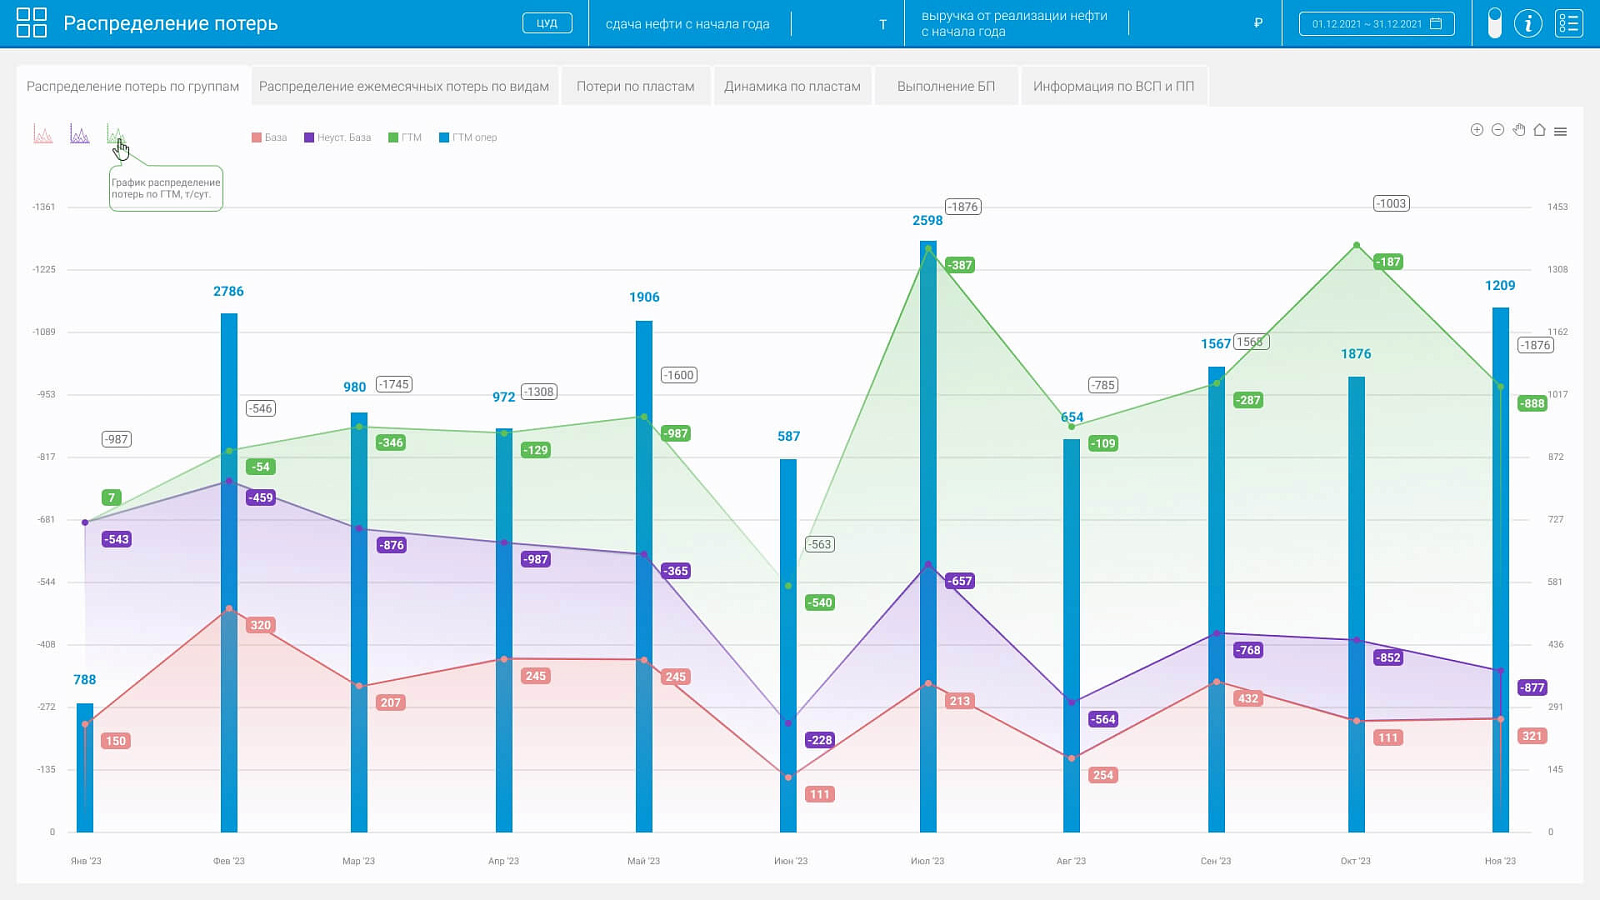Click the 2598 bar value for July
The width and height of the screenshot is (1600, 900).
point(928,220)
